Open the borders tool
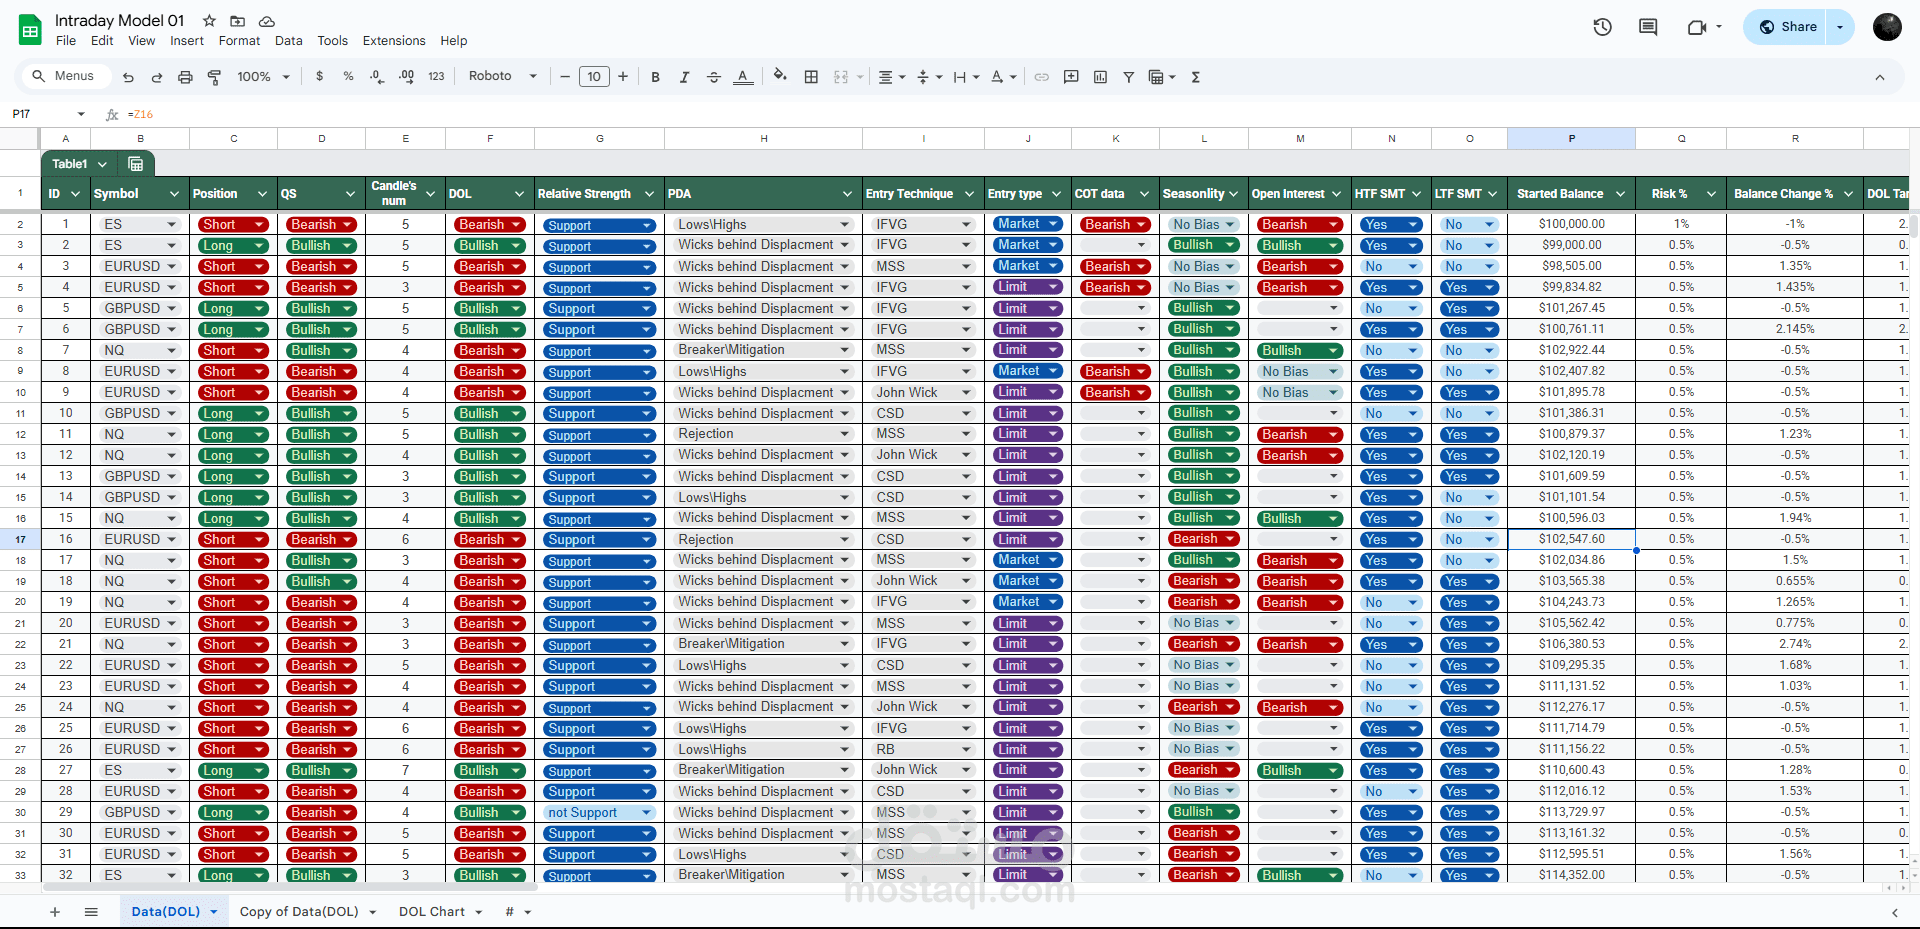The height and width of the screenshot is (929, 1920). (x=811, y=77)
